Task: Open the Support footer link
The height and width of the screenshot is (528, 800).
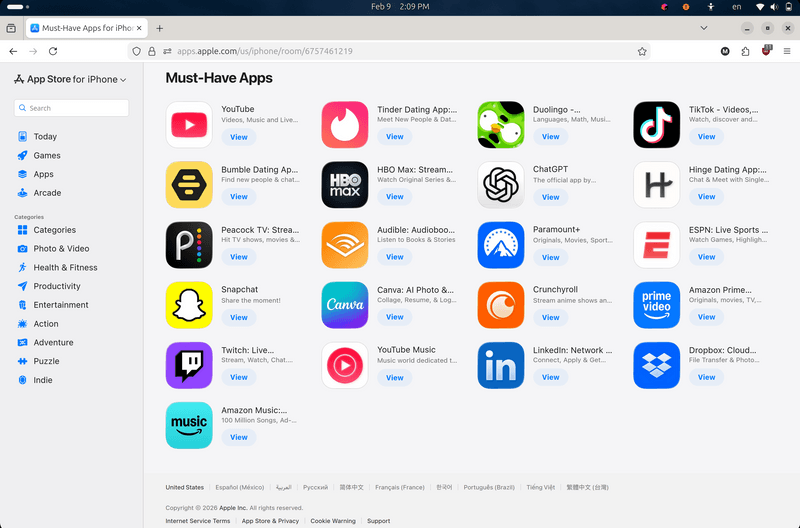Action: point(379,521)
